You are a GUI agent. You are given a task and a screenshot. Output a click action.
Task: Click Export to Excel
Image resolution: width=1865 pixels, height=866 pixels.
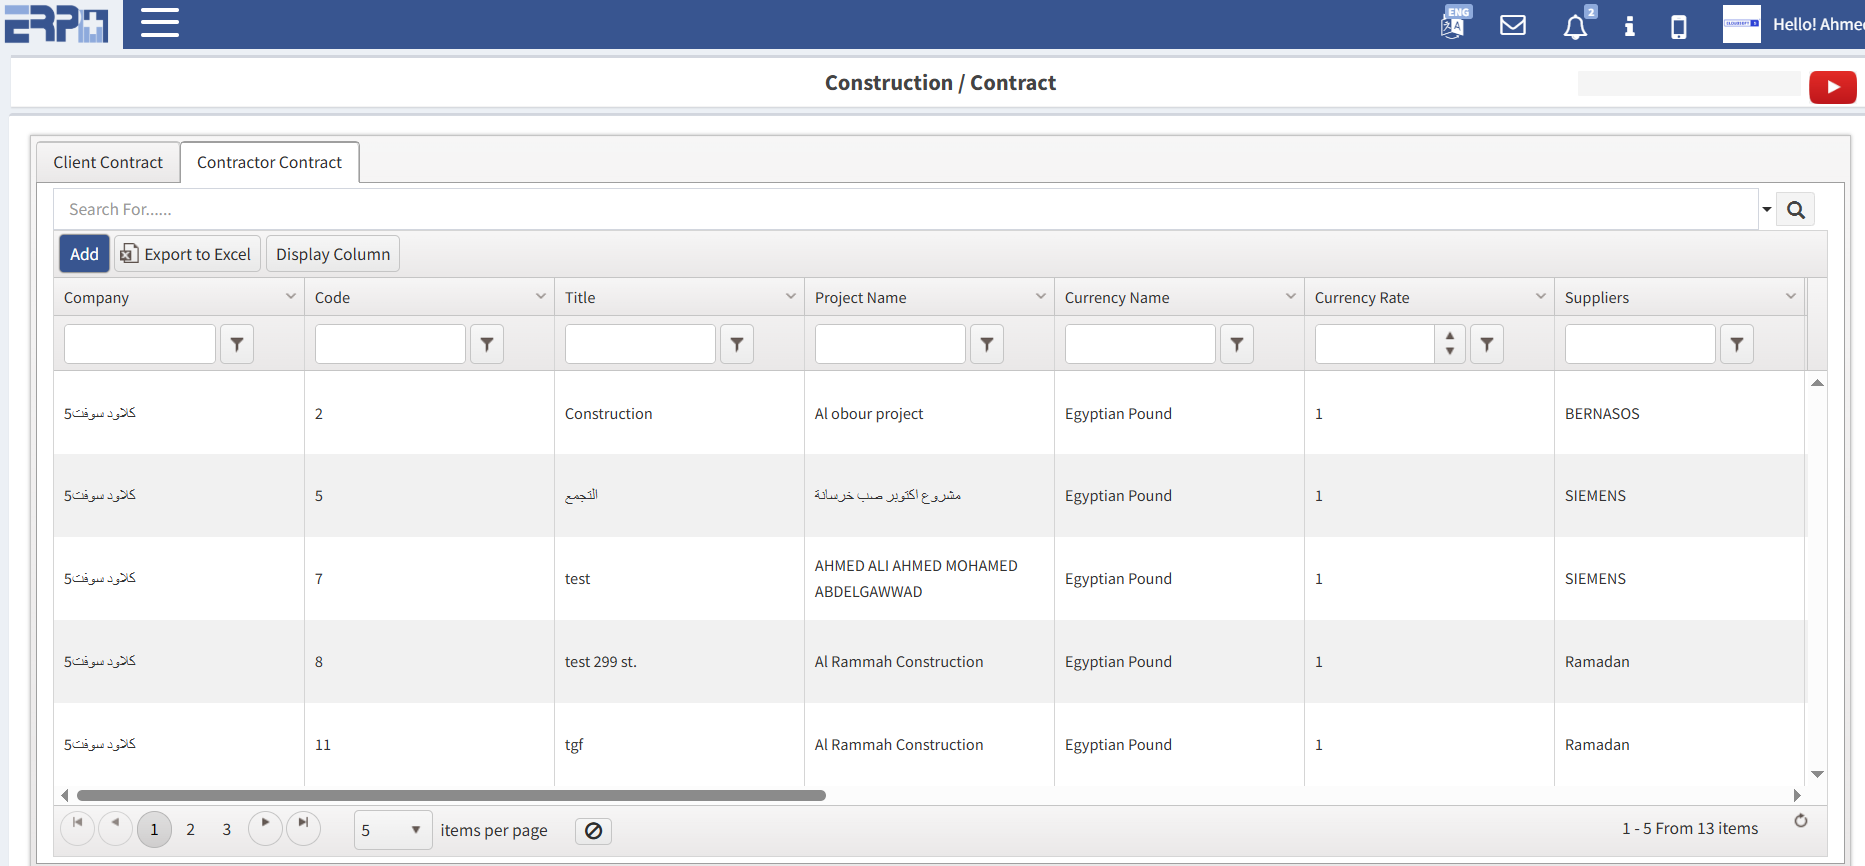tap(187, 254)
